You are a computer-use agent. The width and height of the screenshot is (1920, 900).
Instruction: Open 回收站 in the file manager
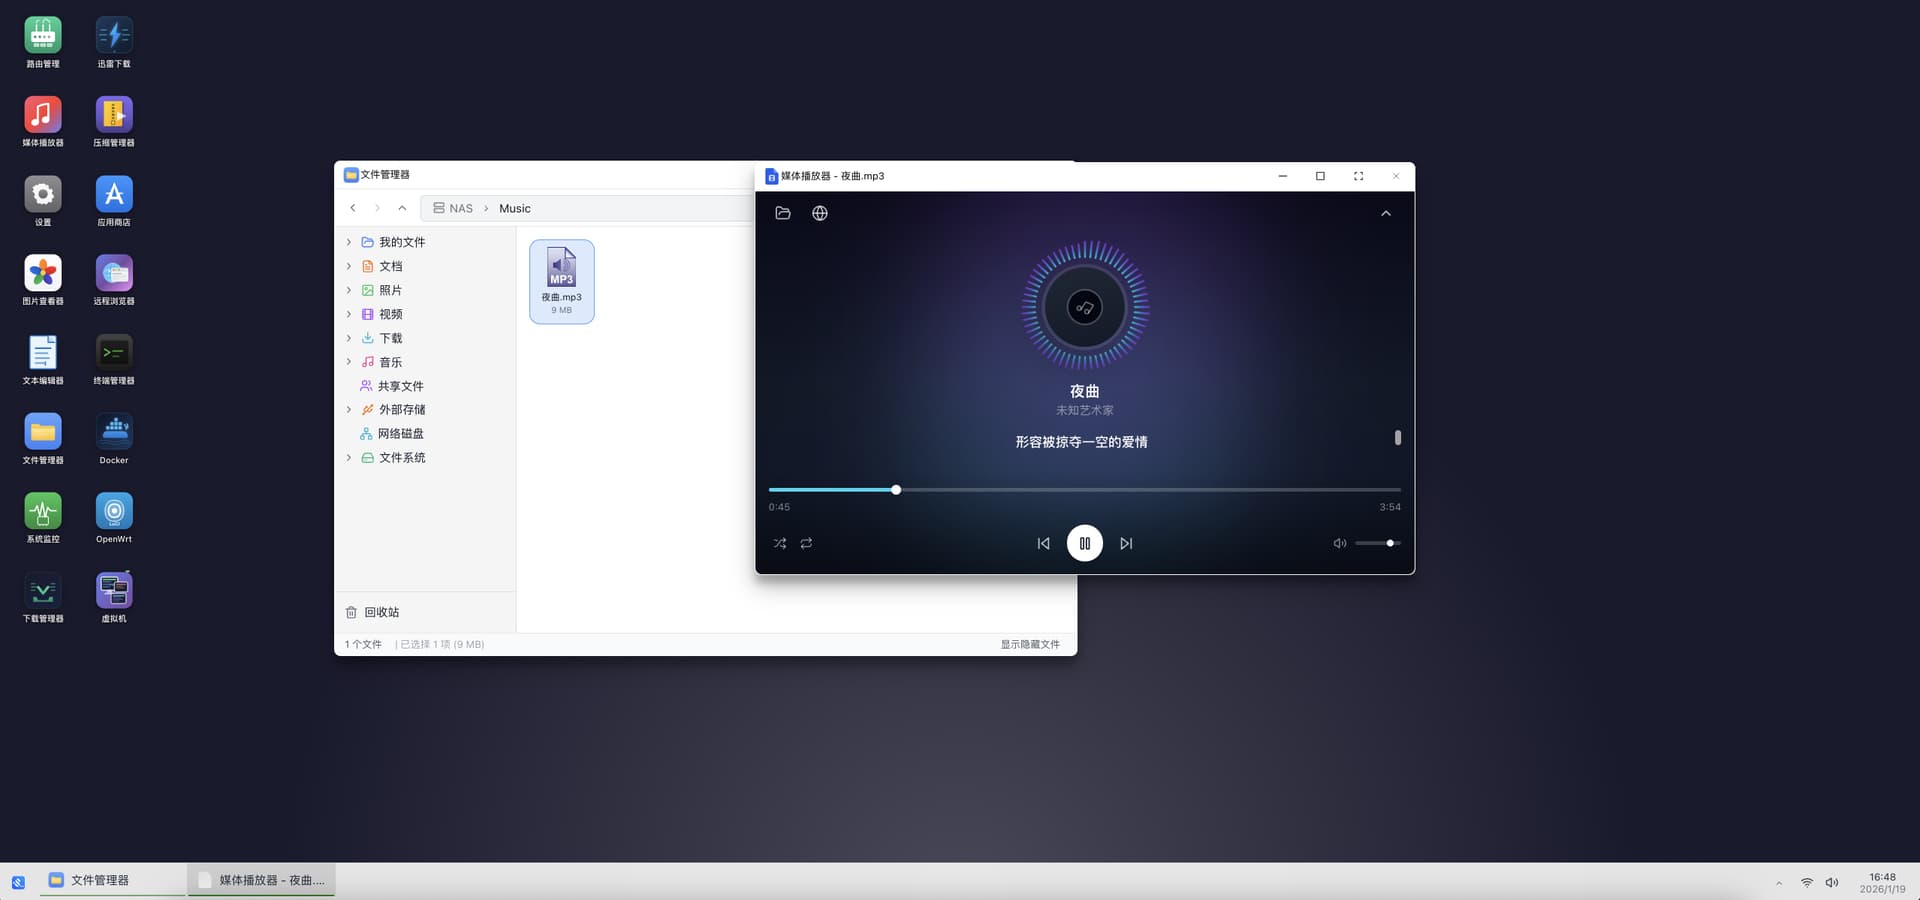pos(381,612)
